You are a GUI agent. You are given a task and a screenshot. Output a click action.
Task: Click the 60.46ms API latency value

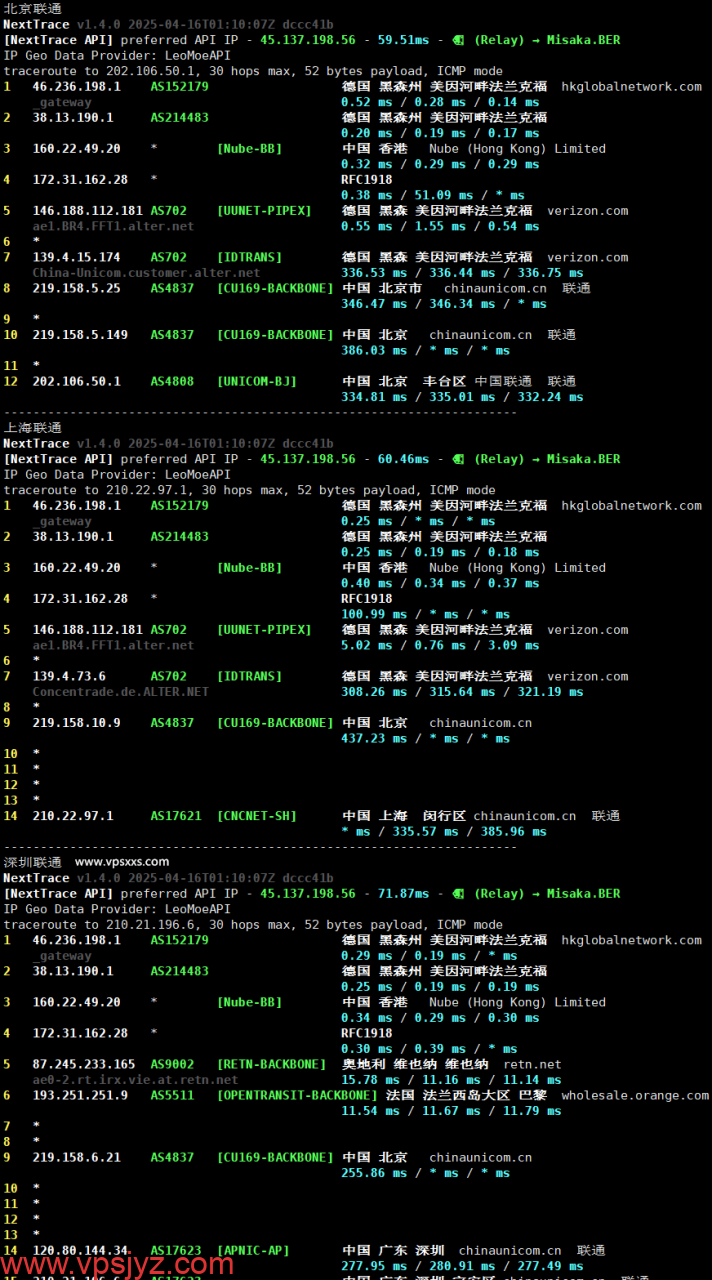(403, 459)
